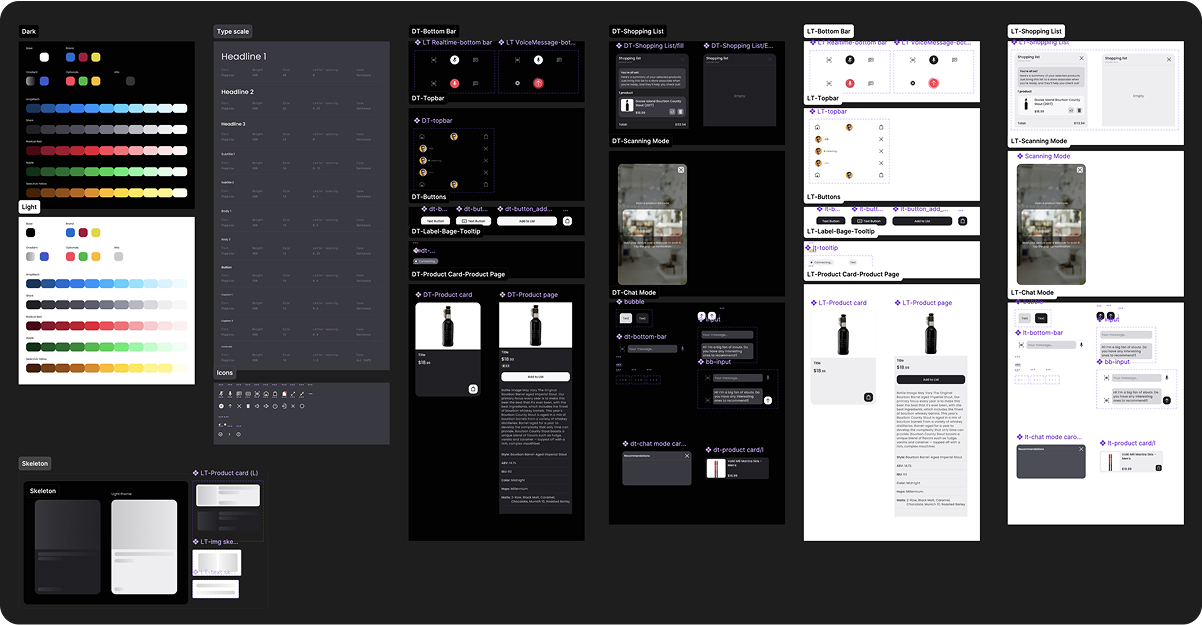This screenshot has height=625, width=1202.
Task: Select the Type scale section label
Action: coord(233,31)
